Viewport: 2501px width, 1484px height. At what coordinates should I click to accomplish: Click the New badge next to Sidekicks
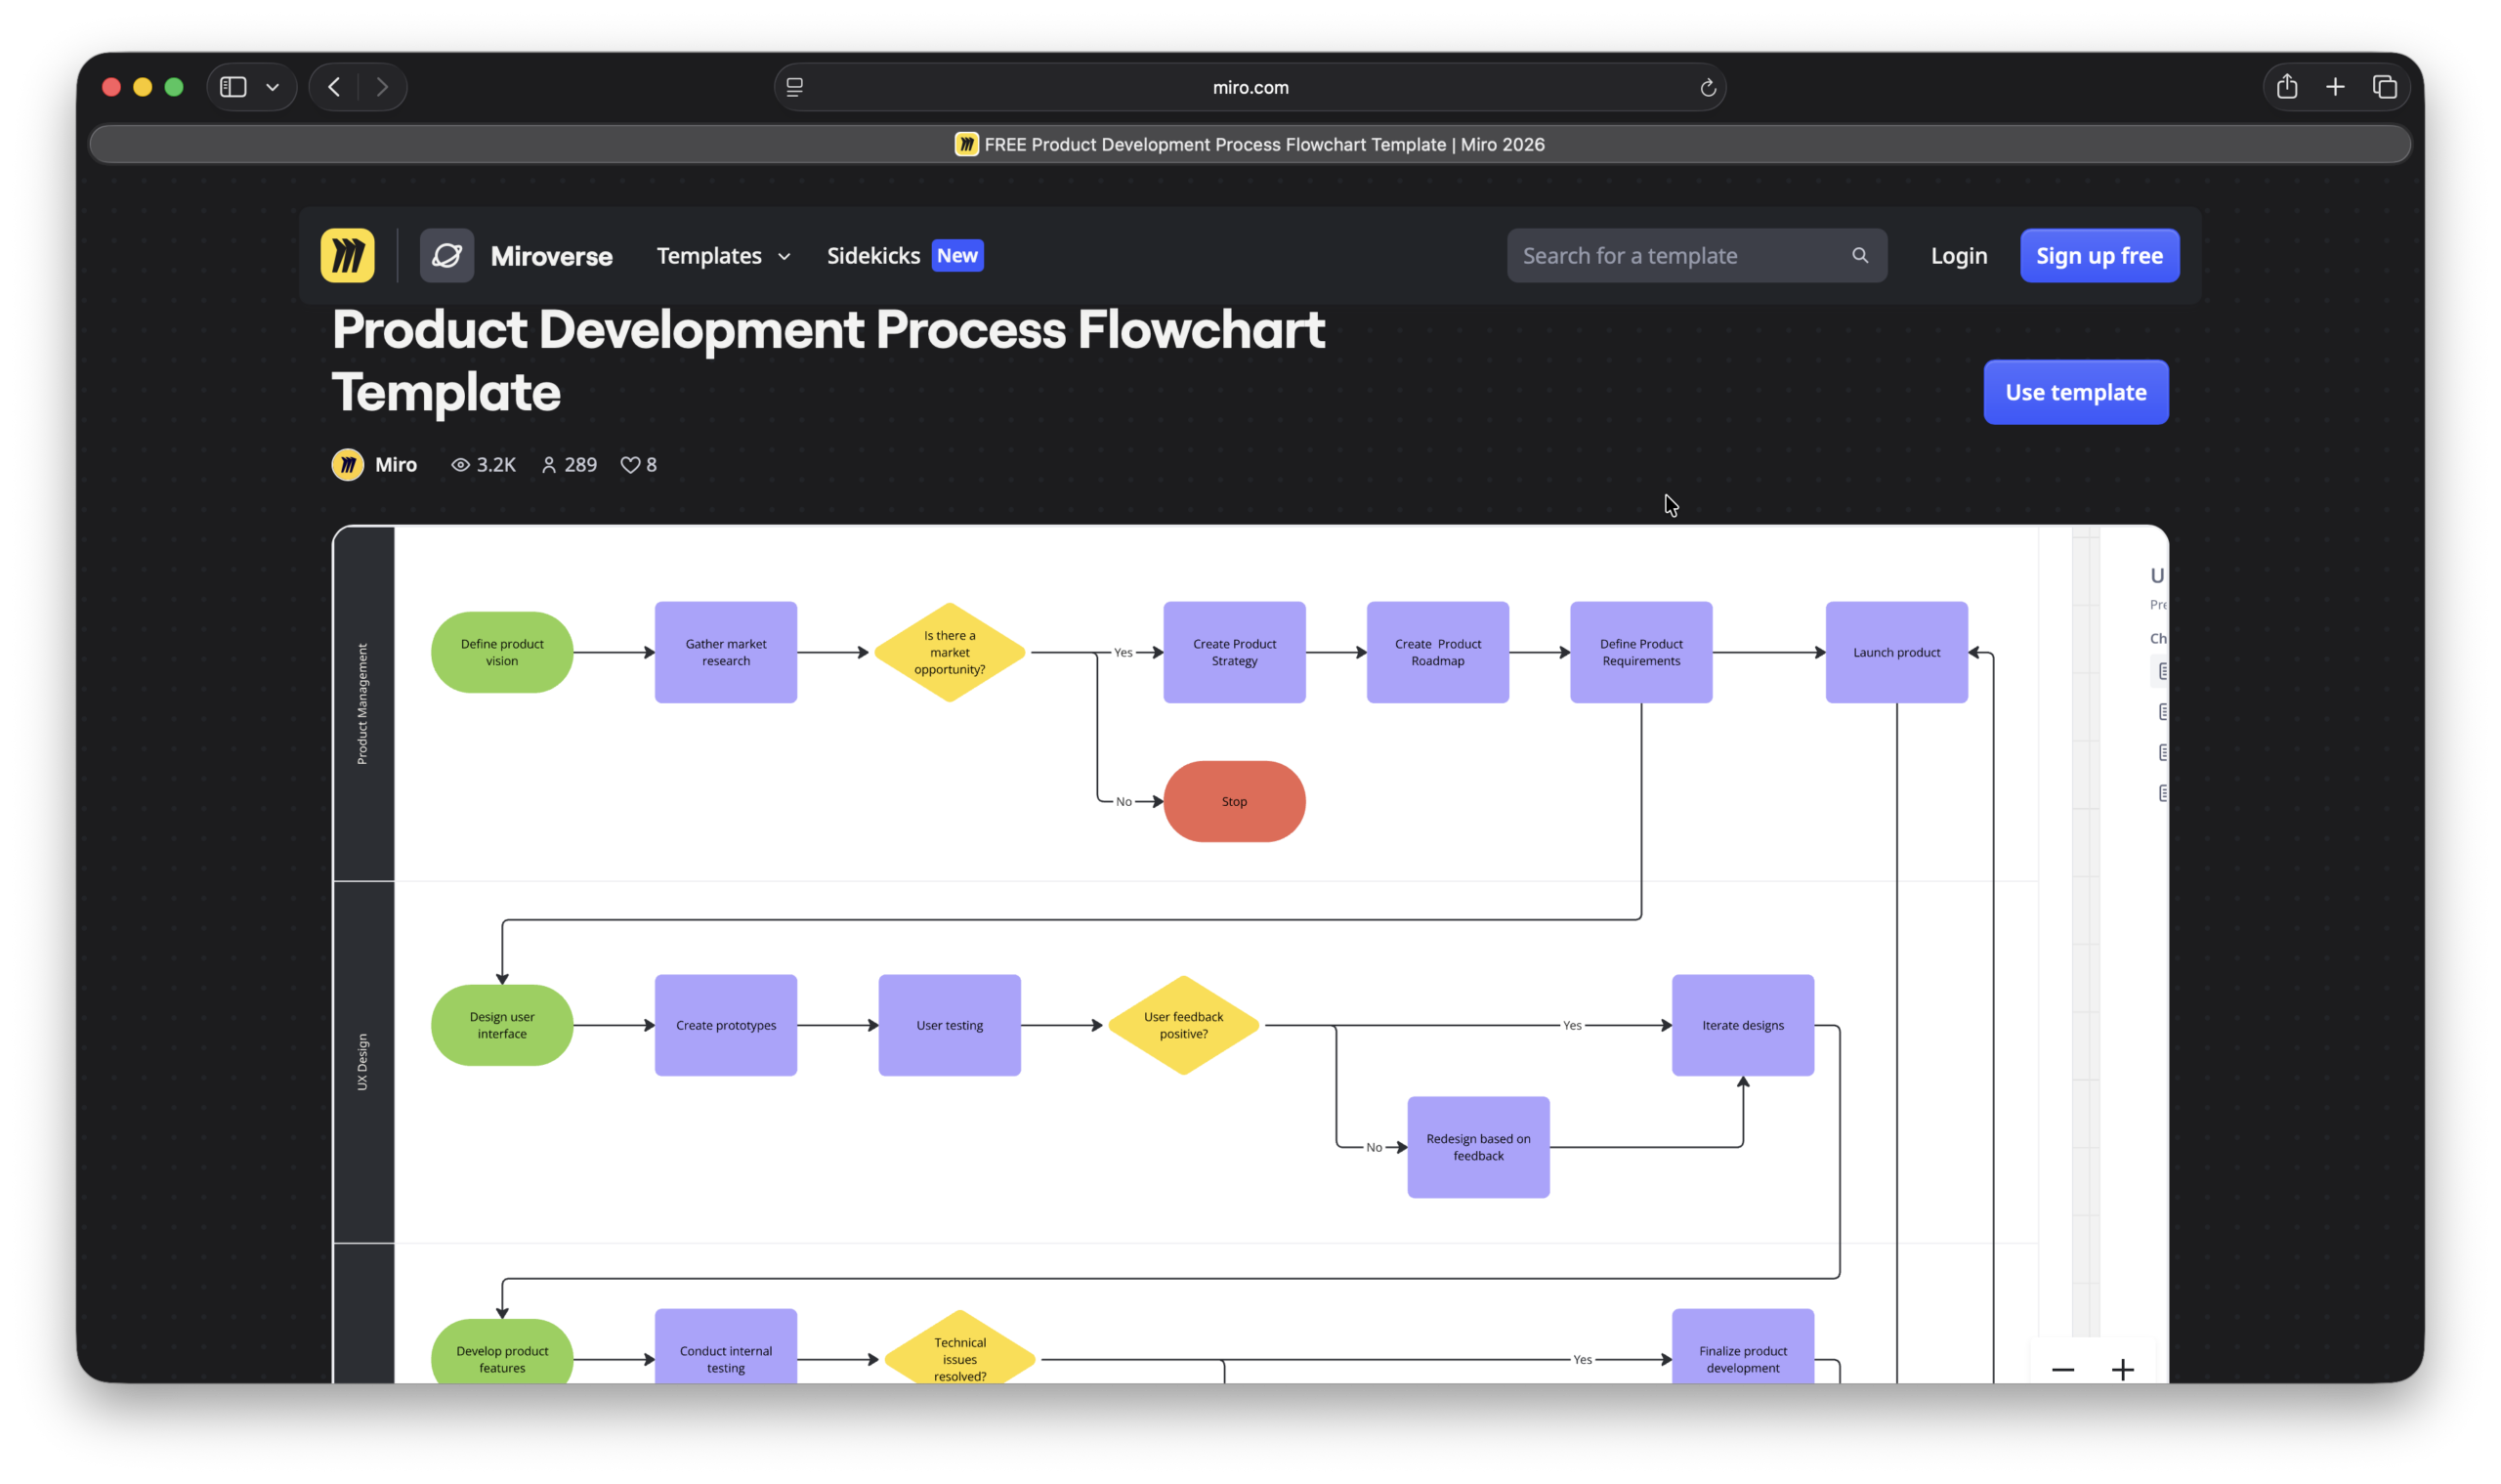(957, 256)
